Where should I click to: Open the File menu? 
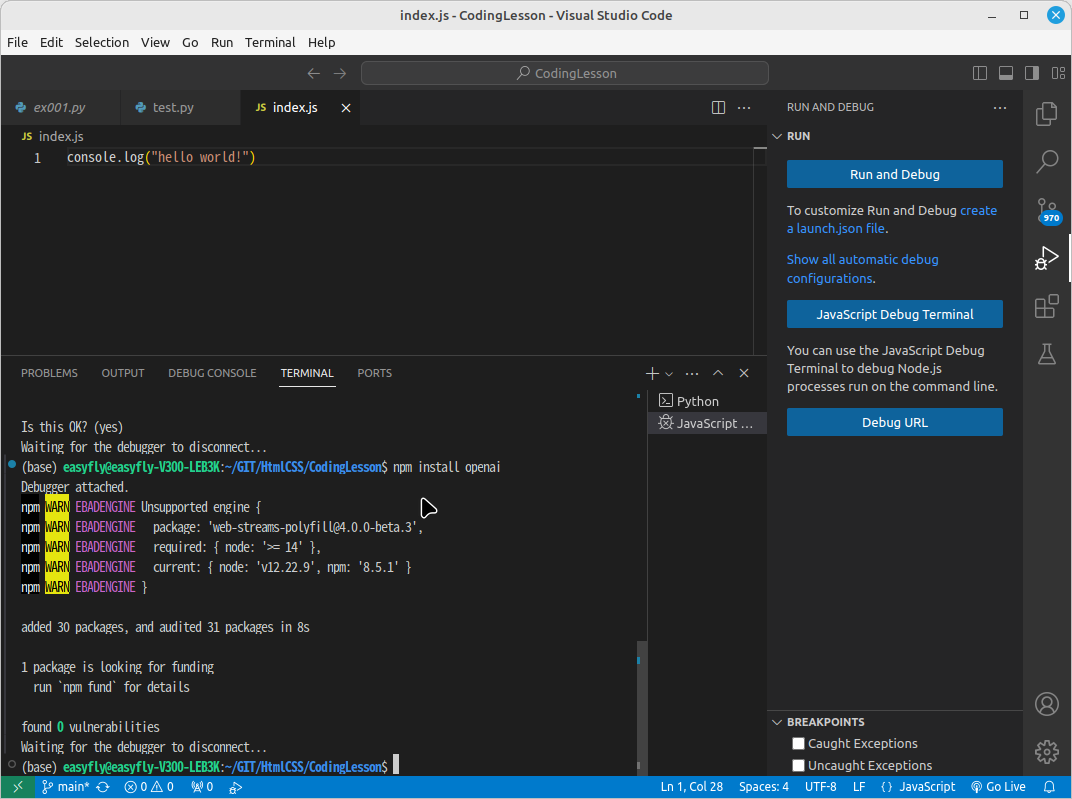point(18,42)
